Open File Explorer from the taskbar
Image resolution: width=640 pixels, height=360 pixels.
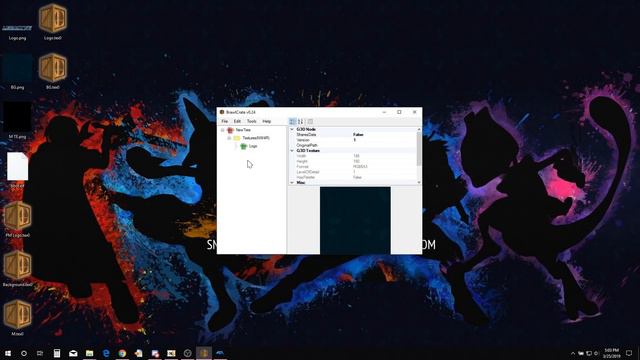point(89,353)
